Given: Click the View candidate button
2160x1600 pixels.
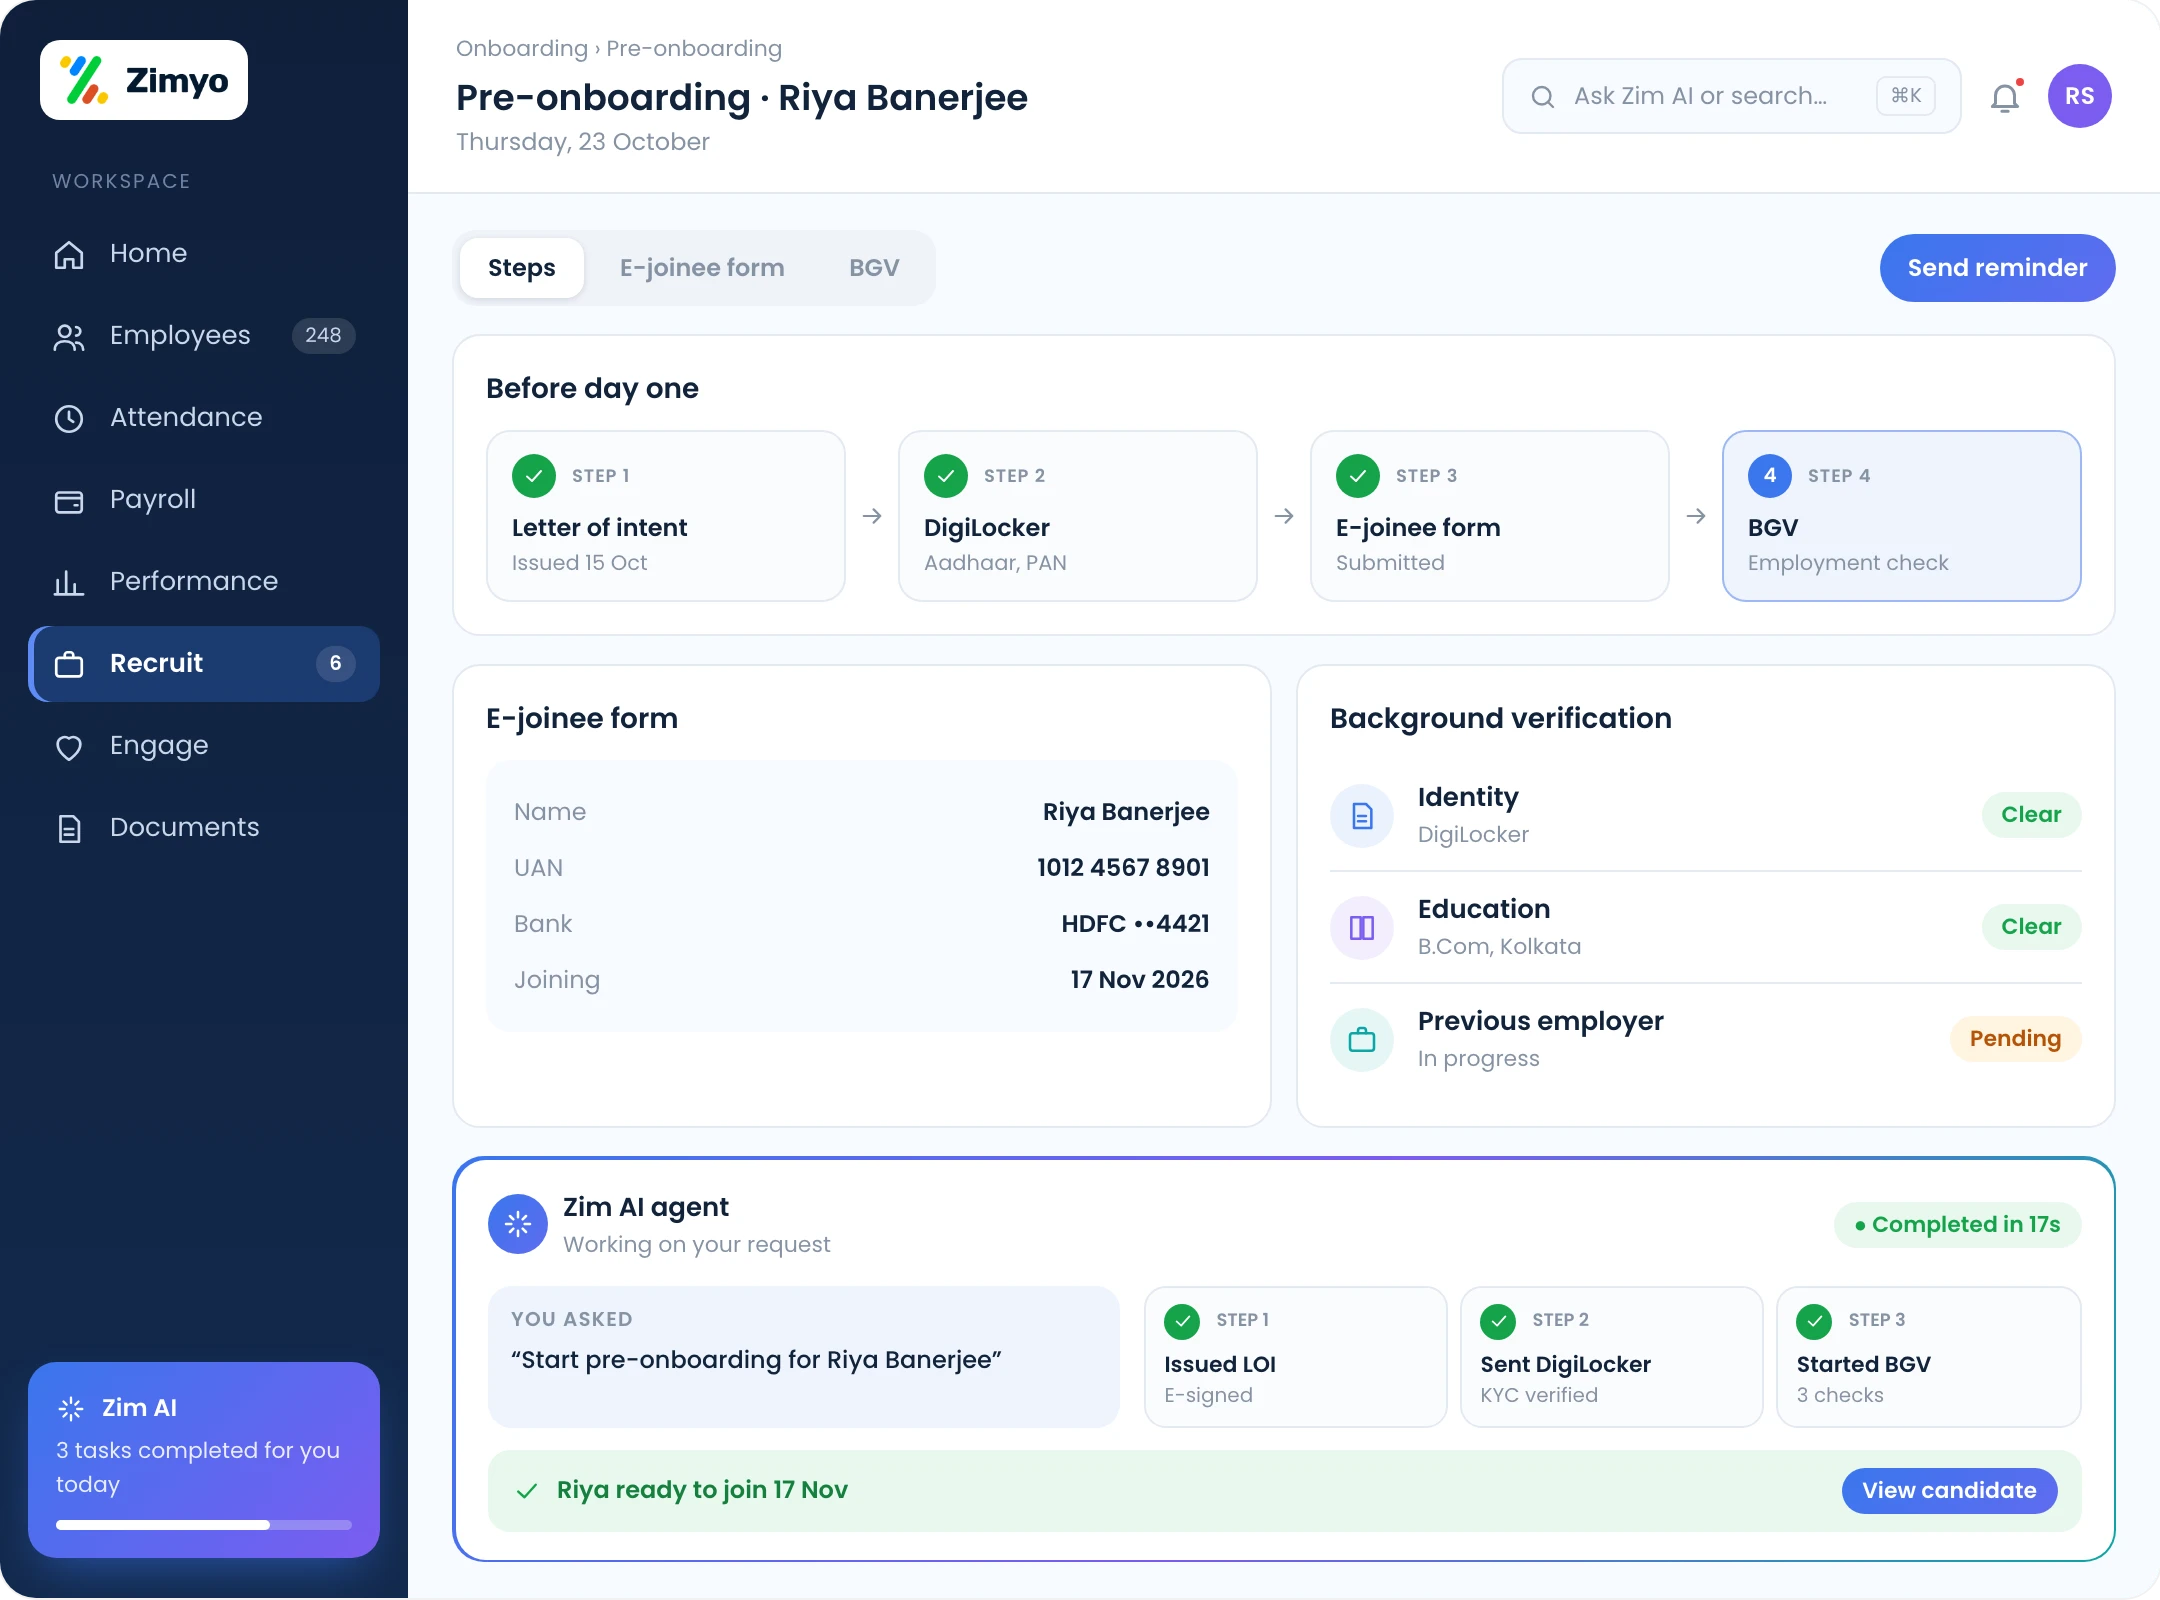Looking at the screenshot, I should [1950, 1491].
